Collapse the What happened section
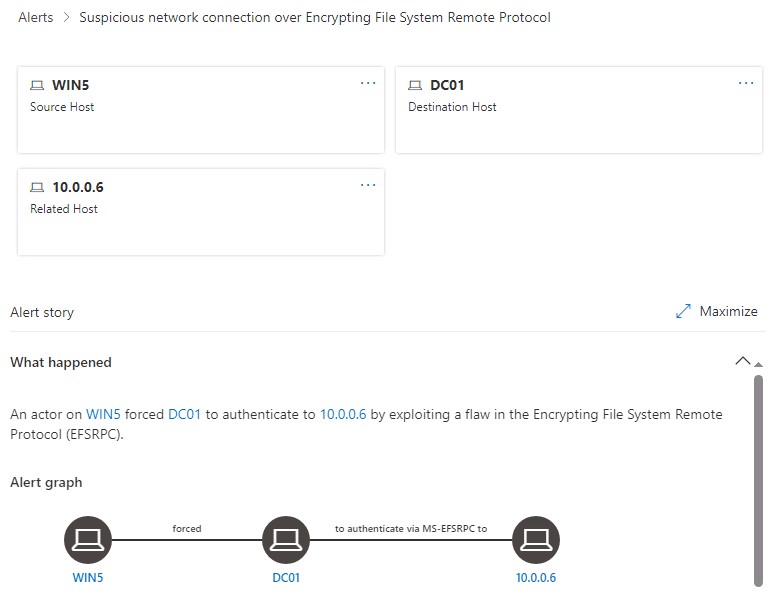Viewport: 777px width, 613px height. coord(742,361)
